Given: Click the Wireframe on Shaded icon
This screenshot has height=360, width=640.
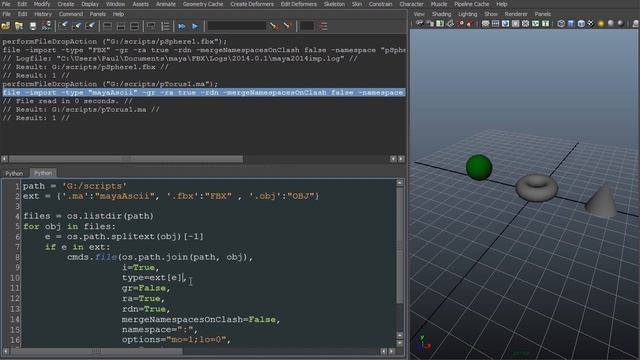Looking at the screenshot, I should (581, 24).
